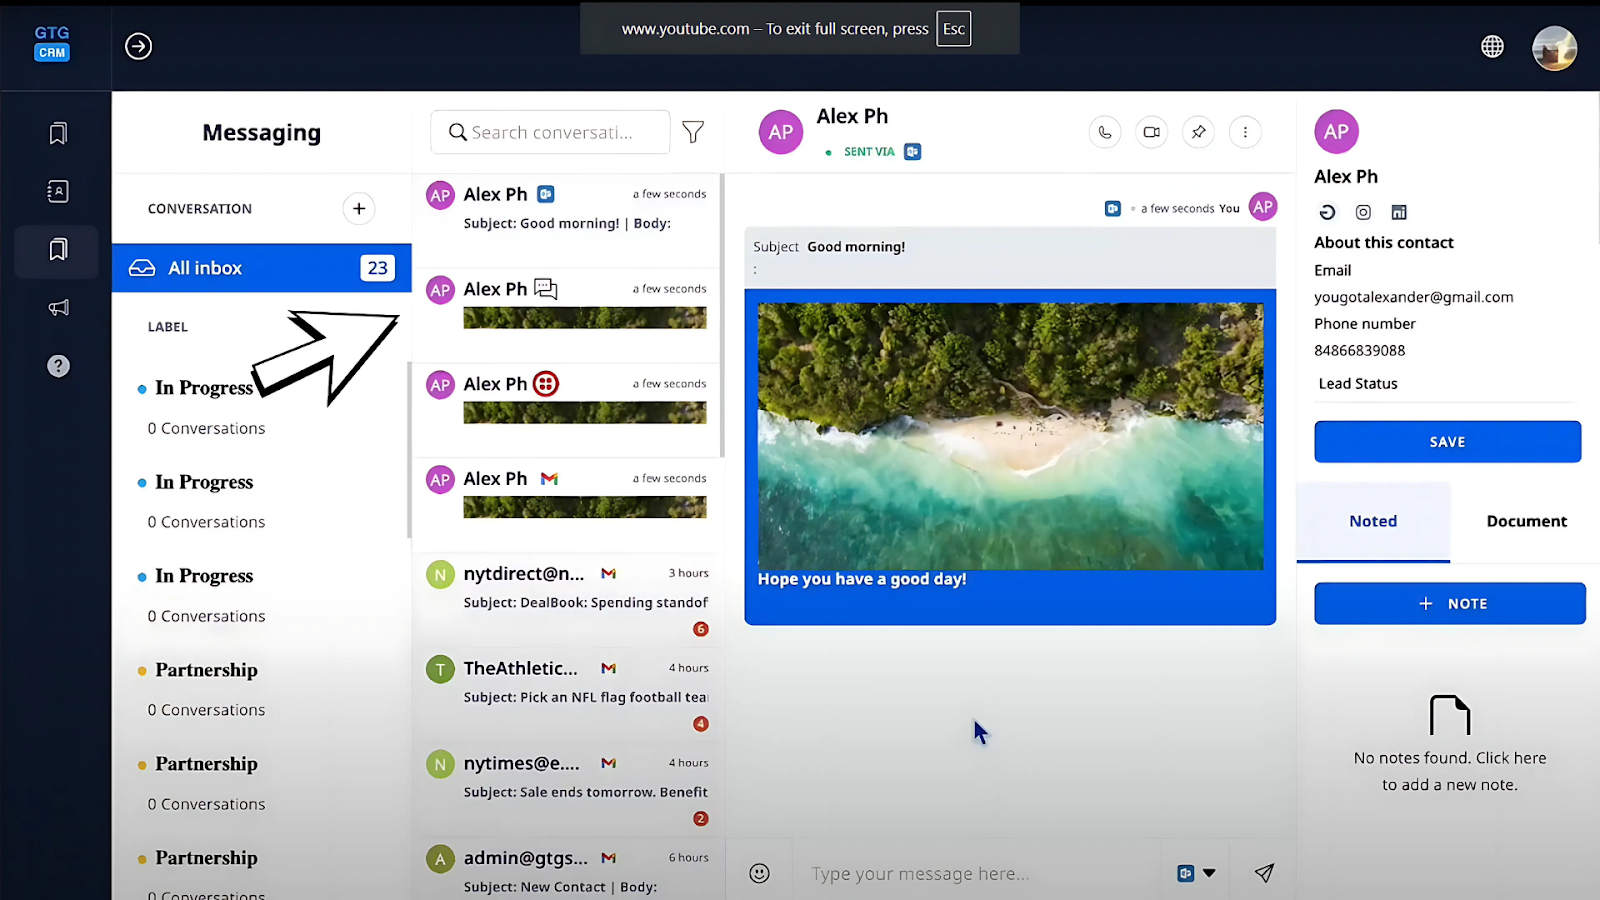The image size is (1600, 900).
Task: Click the CONVERSATION section header
Action: click(200, 209)
